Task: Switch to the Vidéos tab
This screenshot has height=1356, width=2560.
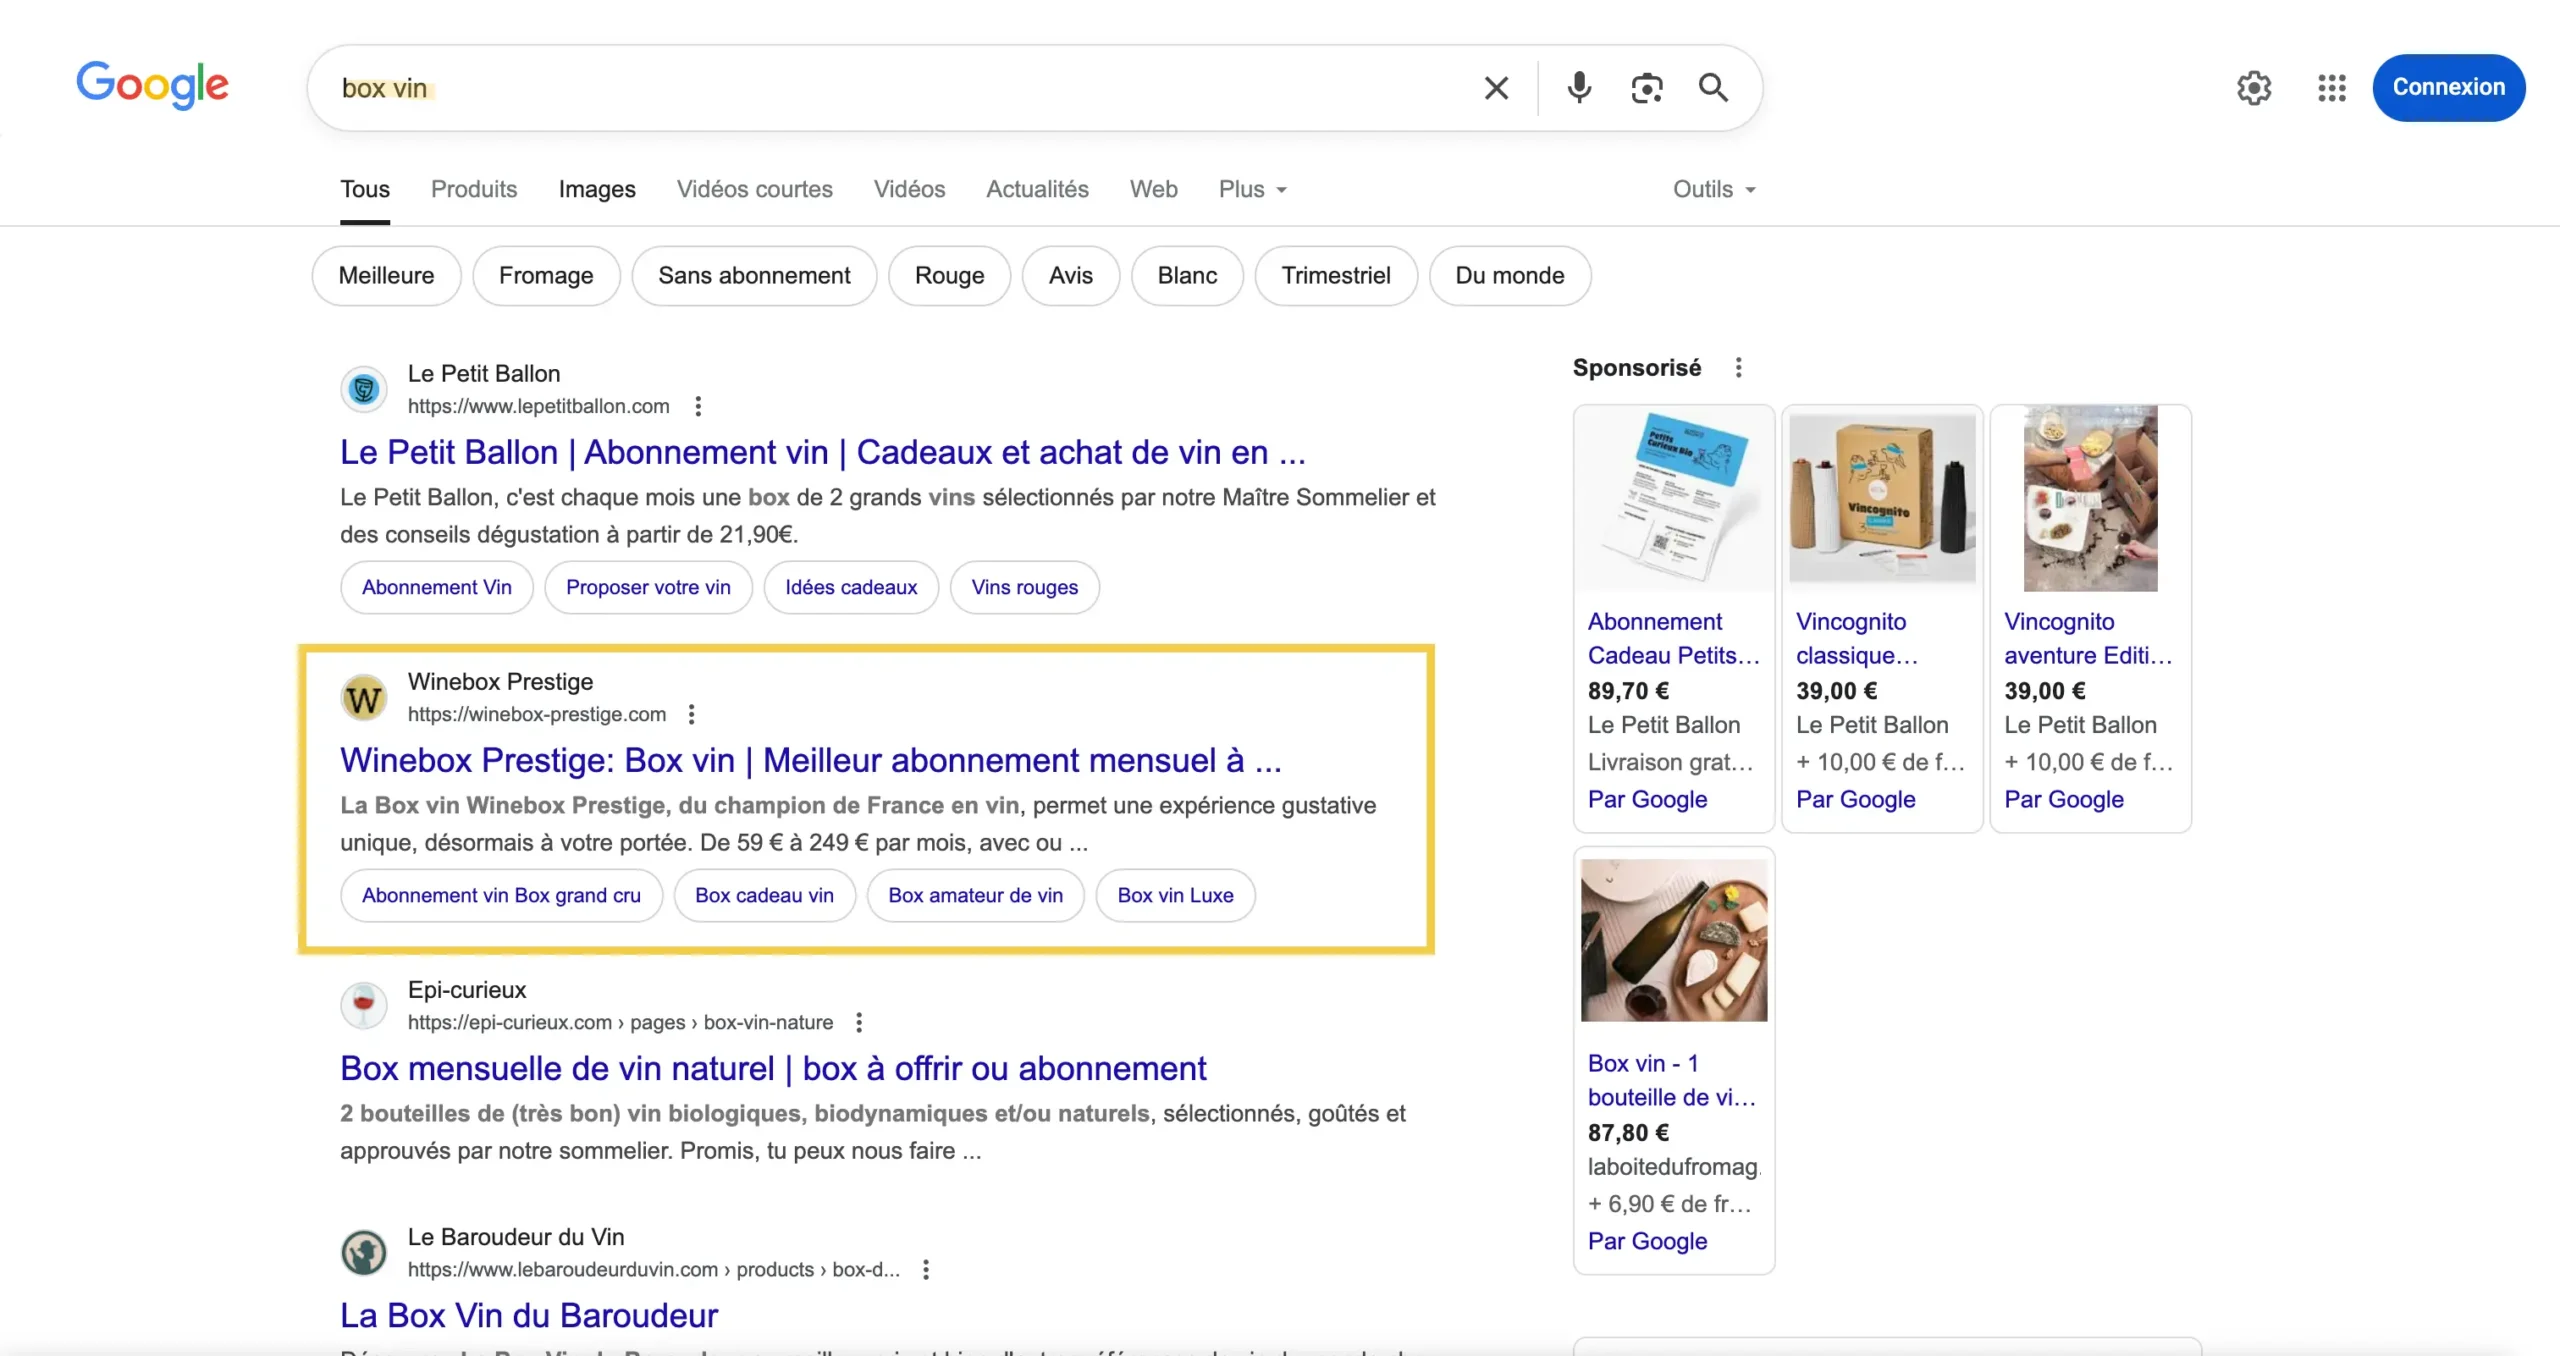Action: (x=909, y=189)
